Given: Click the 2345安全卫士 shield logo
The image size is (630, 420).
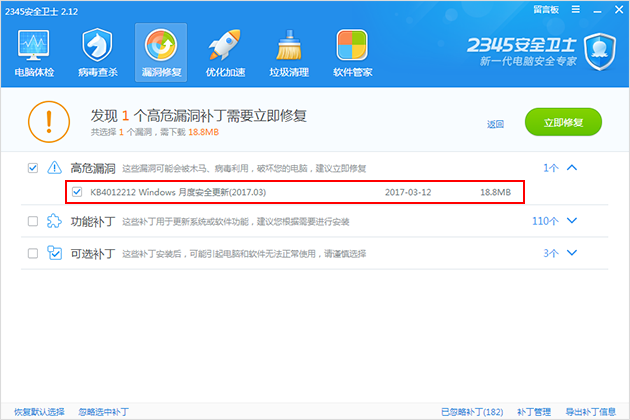Looking at the screenshot, I should point(600,52).
